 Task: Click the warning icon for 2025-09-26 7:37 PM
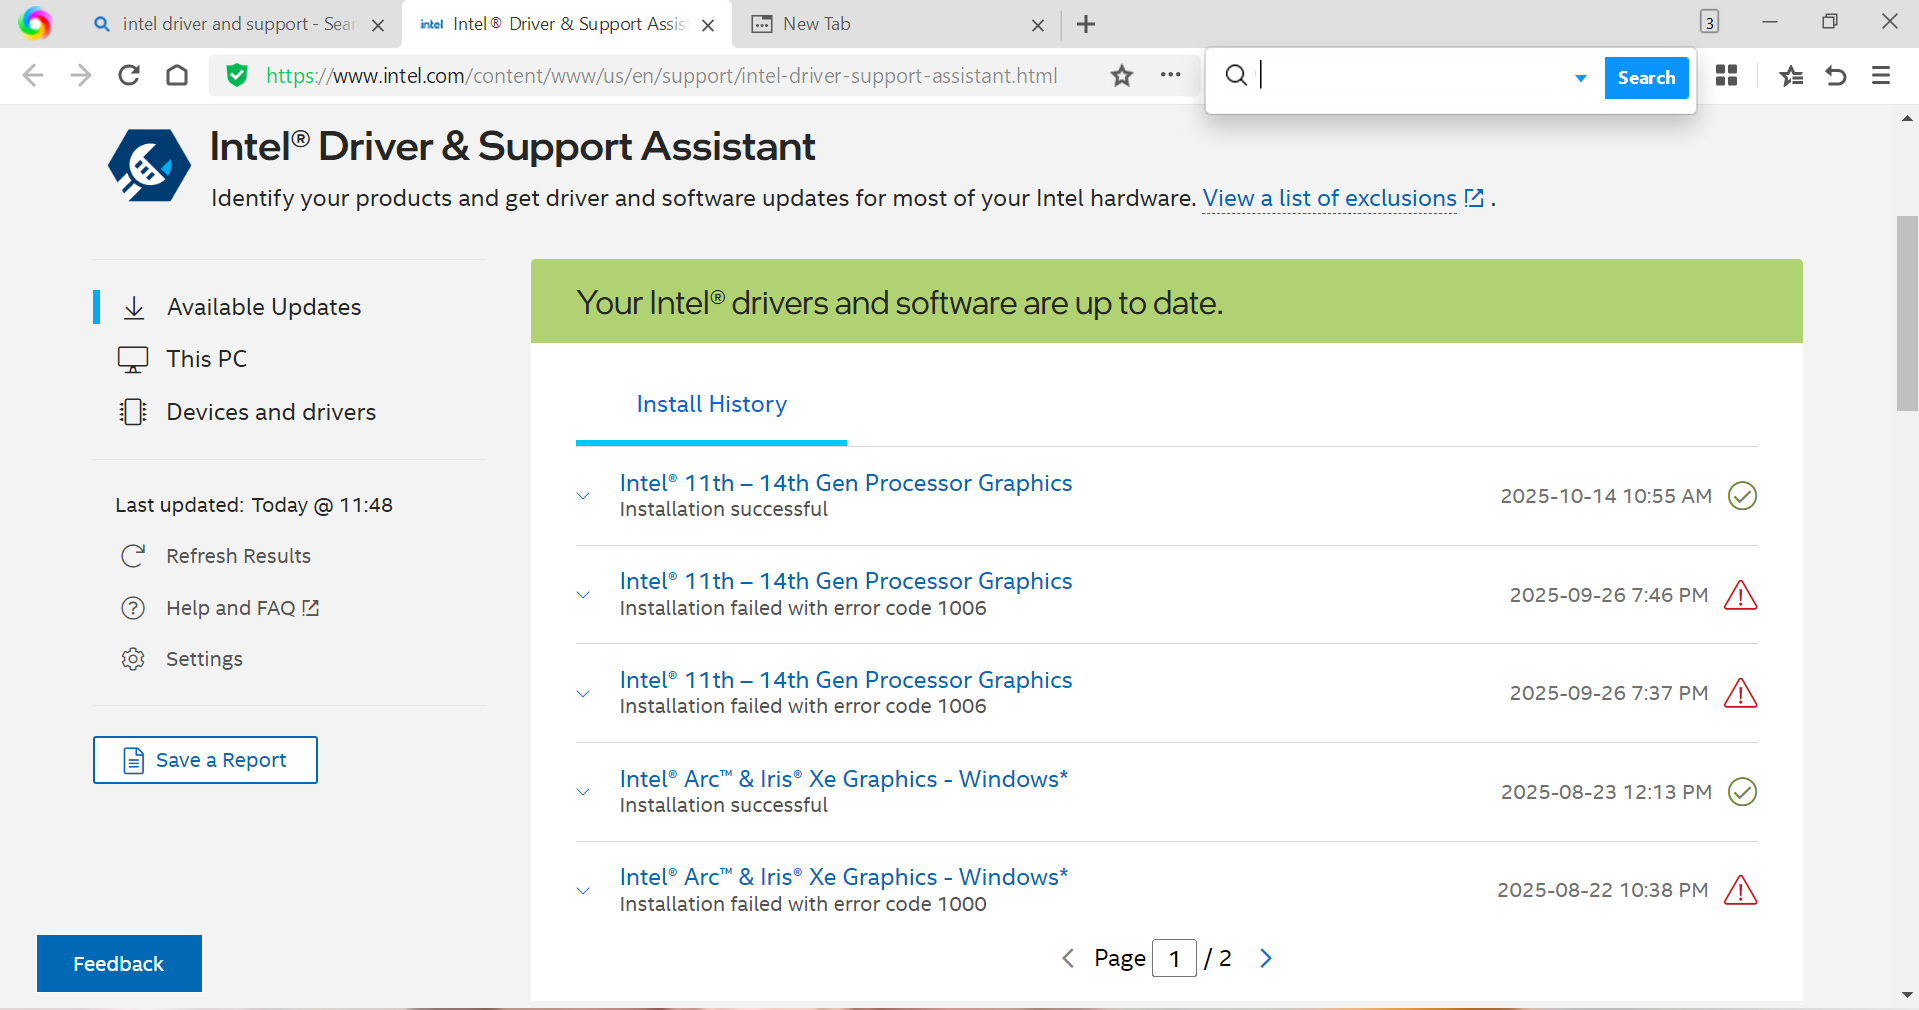coord(1741,693)
